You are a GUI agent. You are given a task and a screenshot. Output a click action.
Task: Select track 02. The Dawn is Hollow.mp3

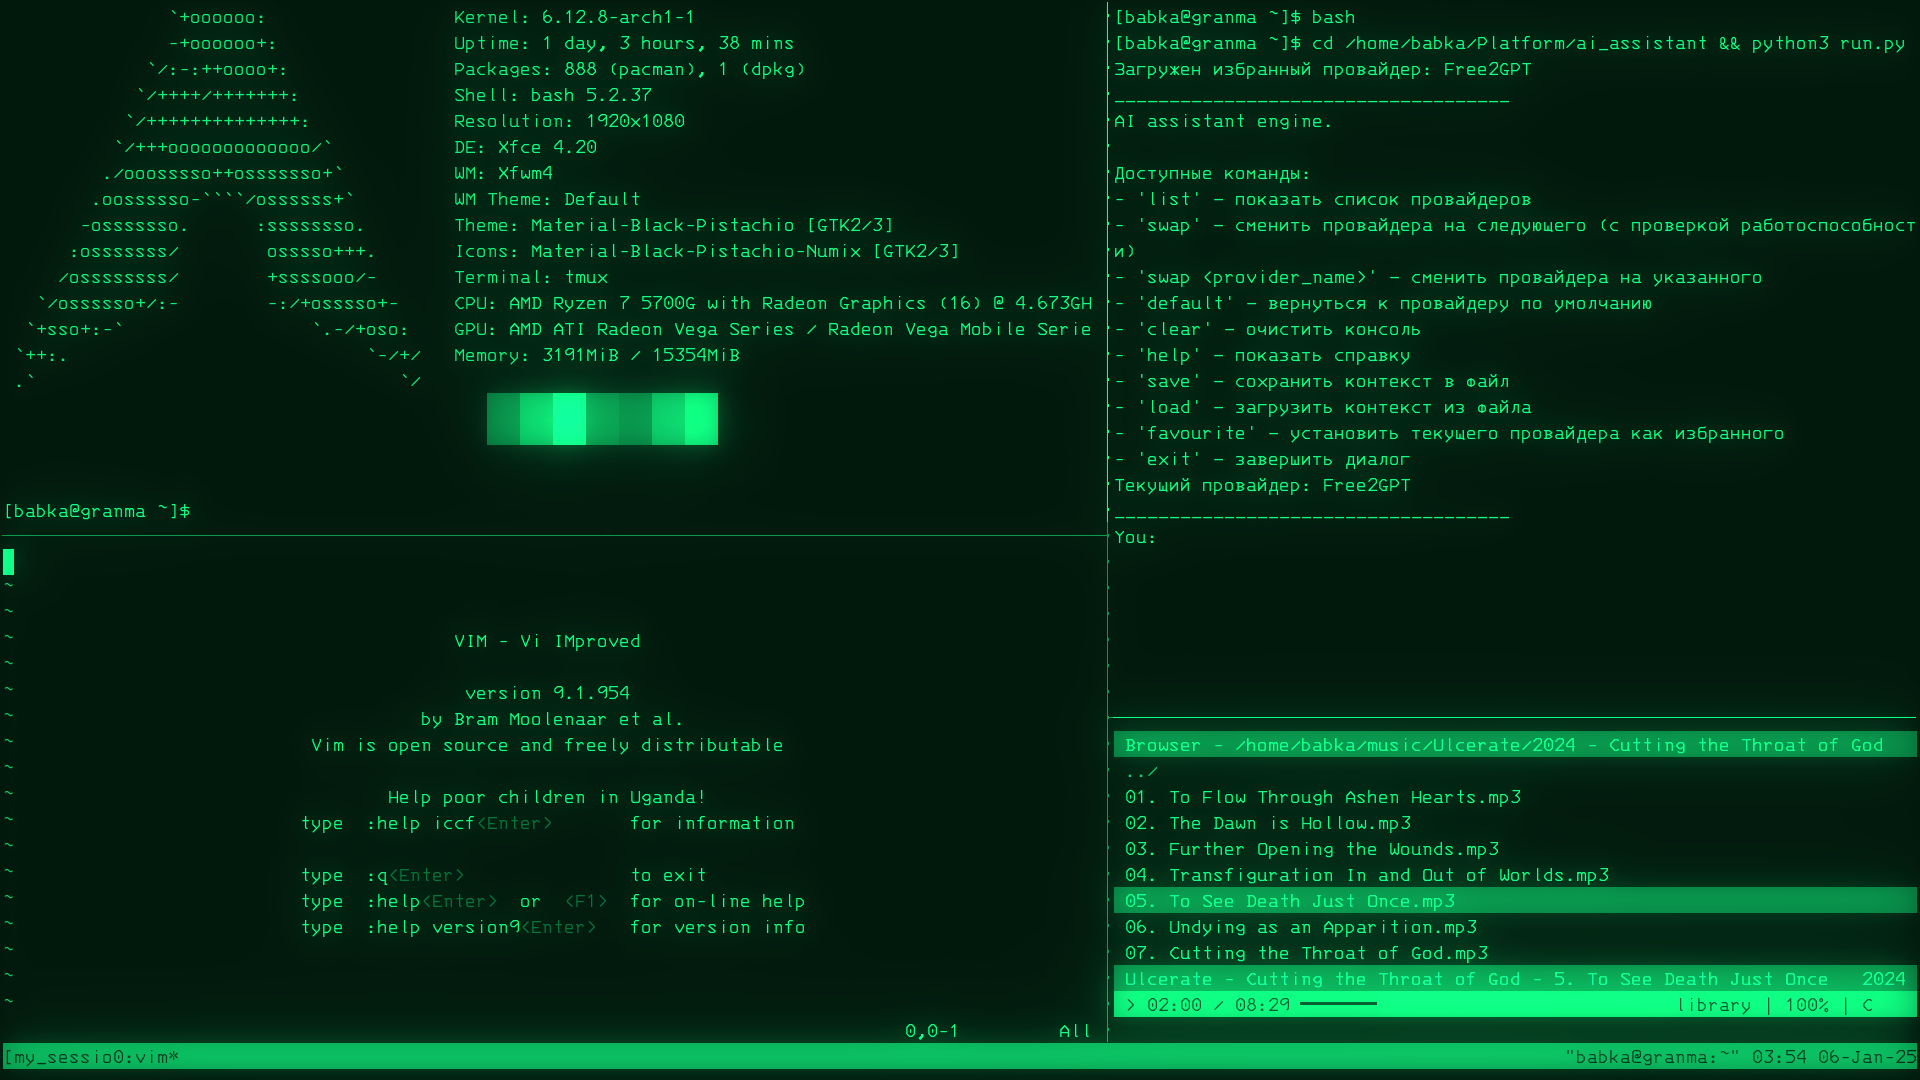pyautogui.click(x=1267, y=823)
